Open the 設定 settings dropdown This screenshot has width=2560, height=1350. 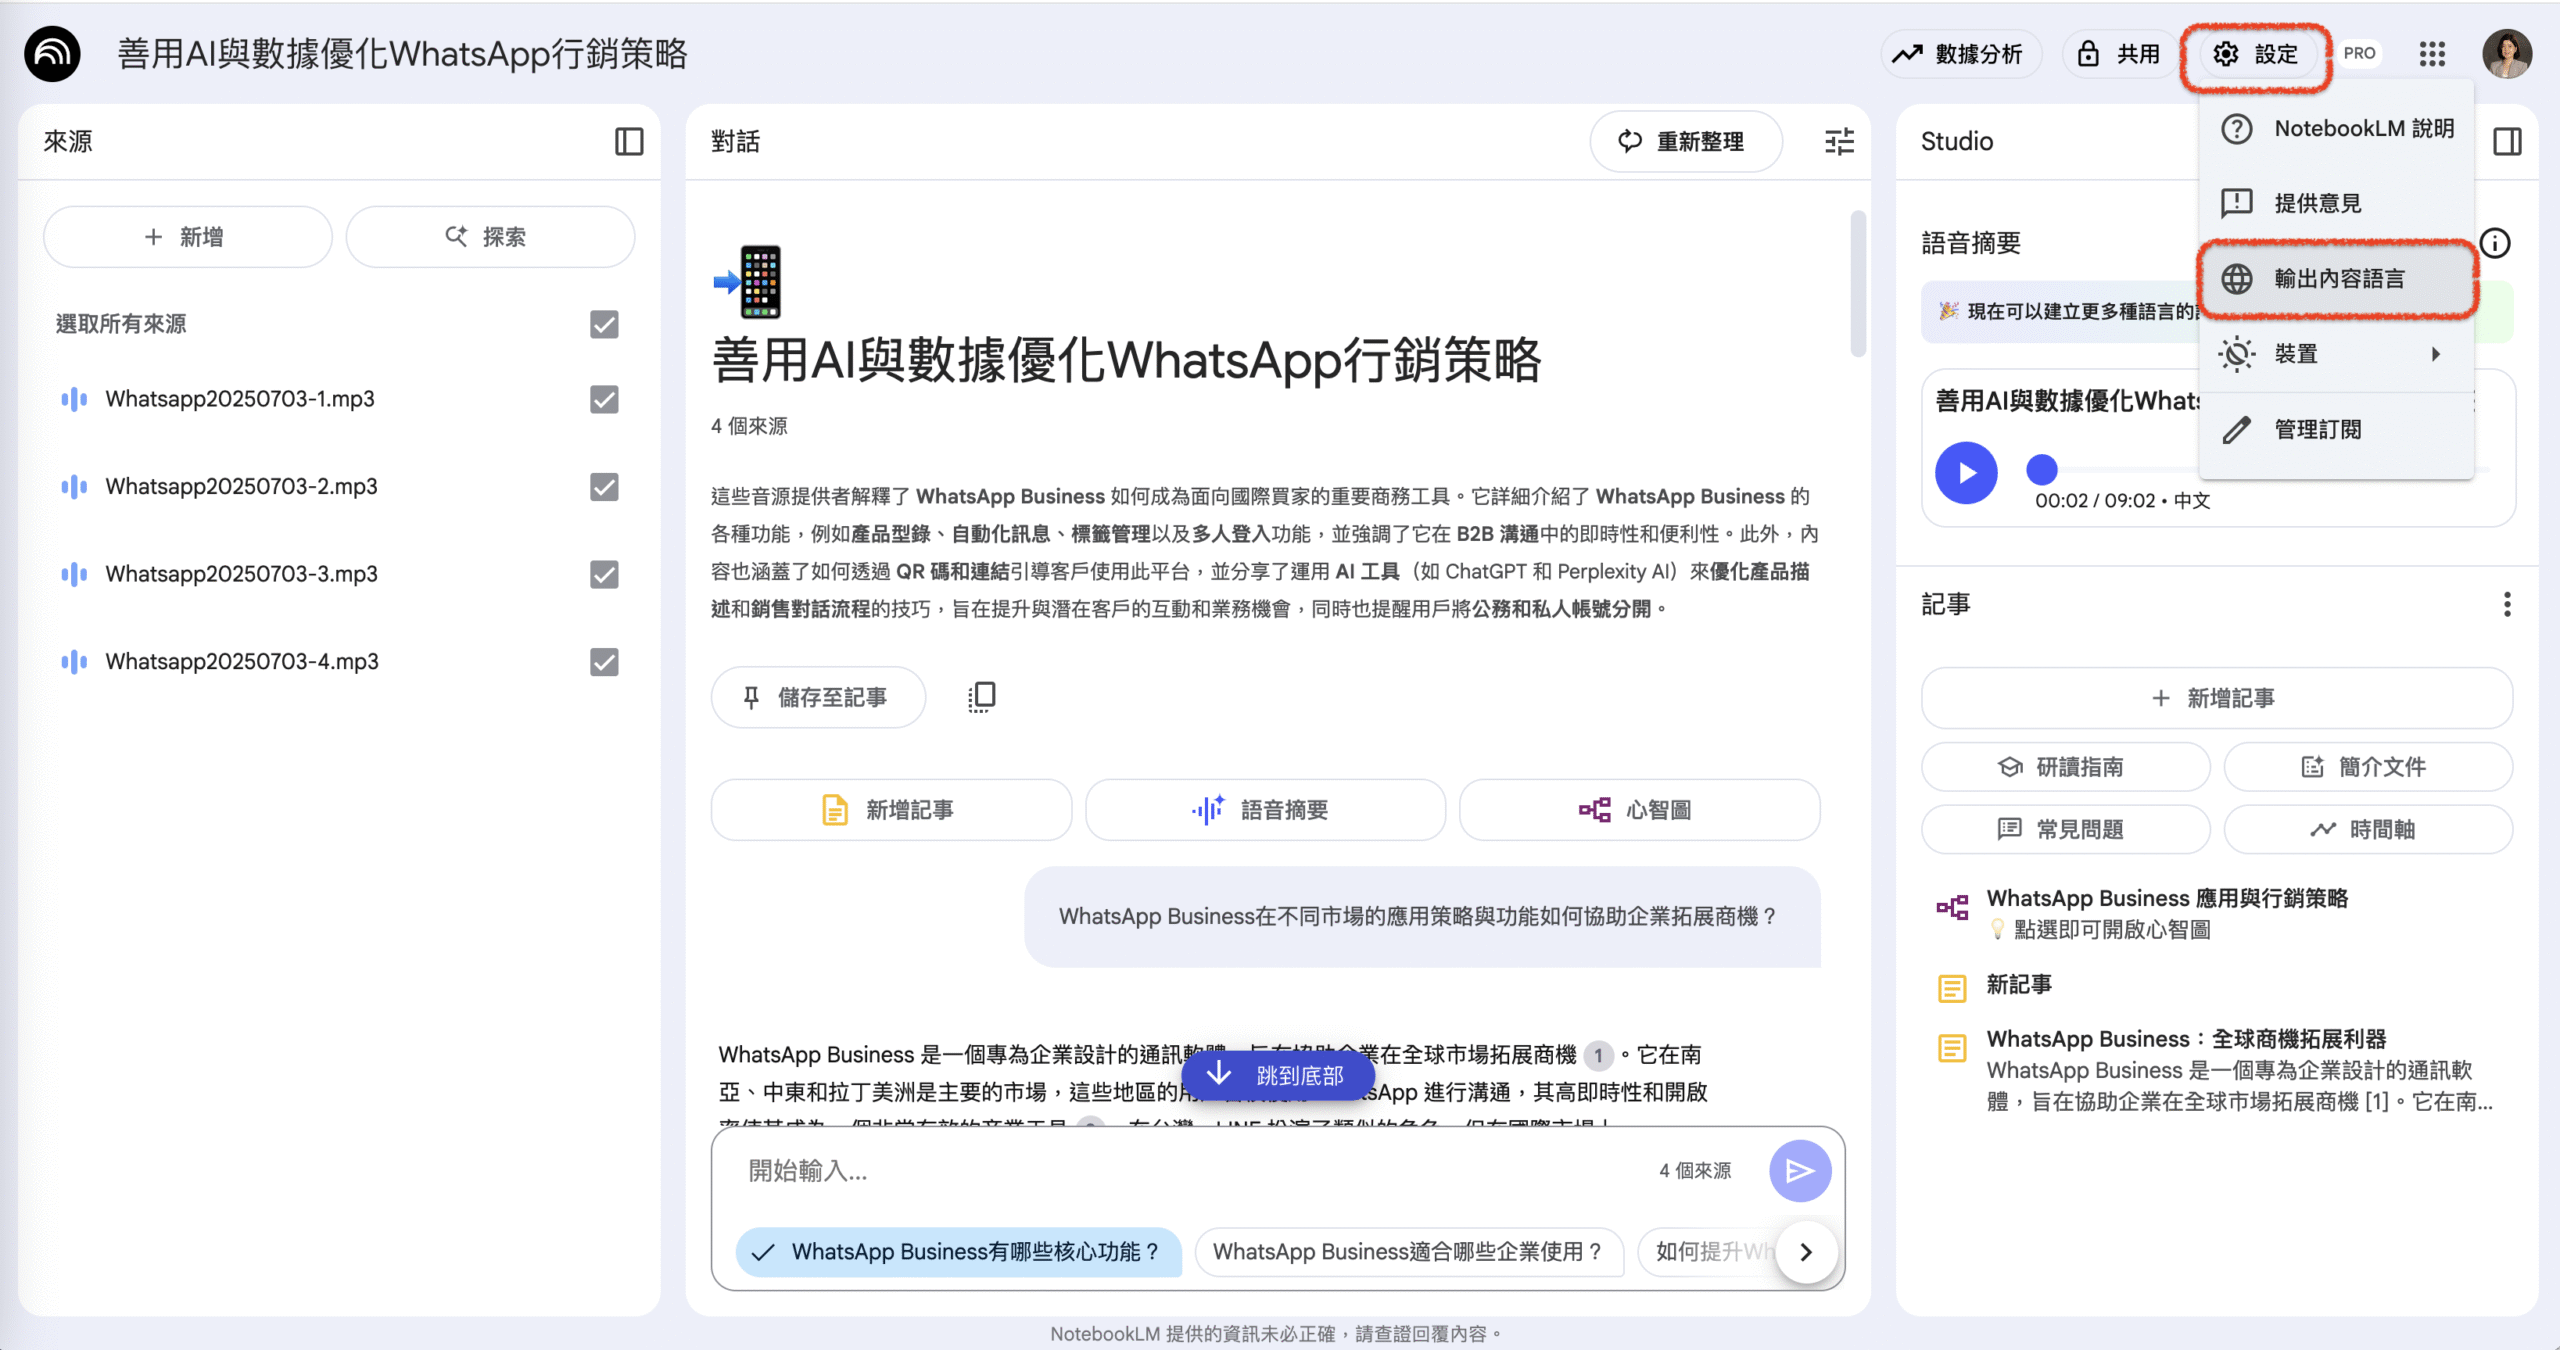(2255, 54)
